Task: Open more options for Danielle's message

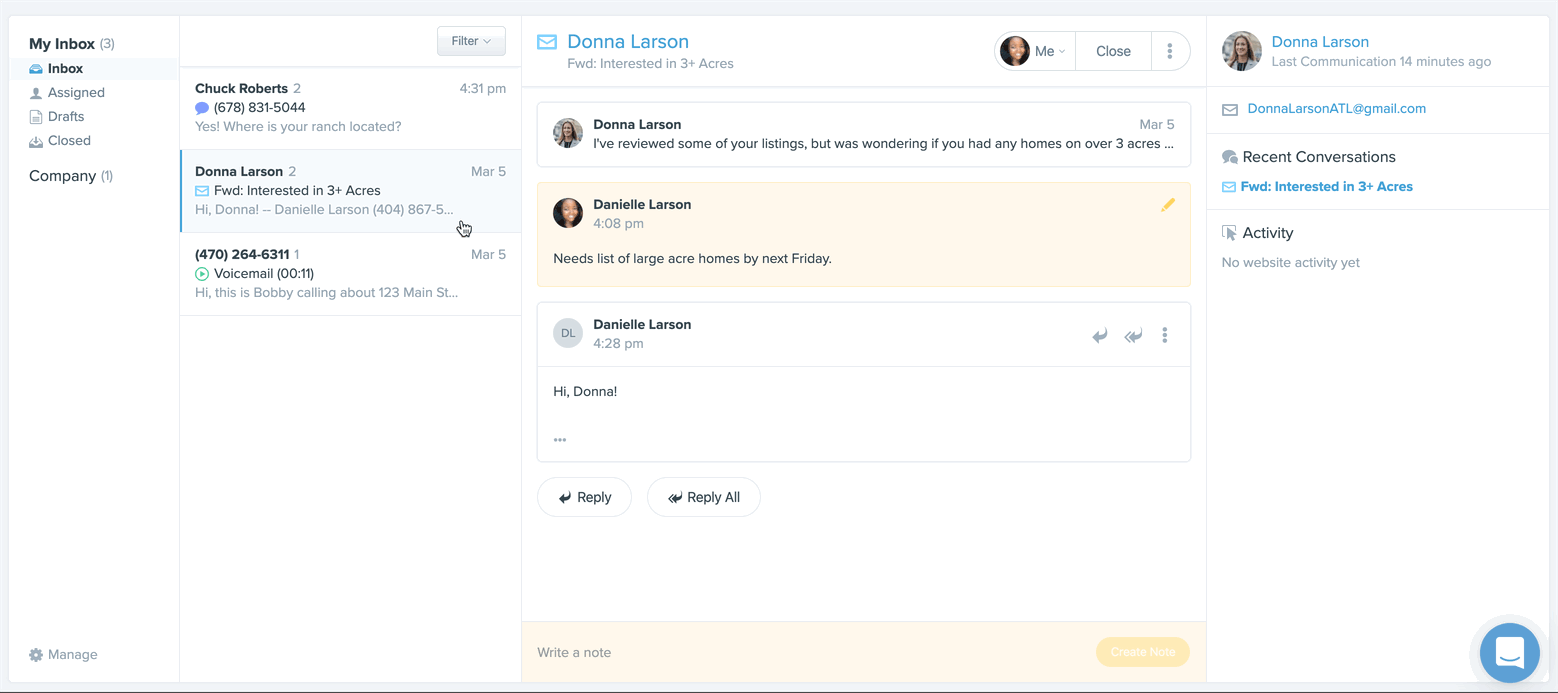Action: (1164, 335)
